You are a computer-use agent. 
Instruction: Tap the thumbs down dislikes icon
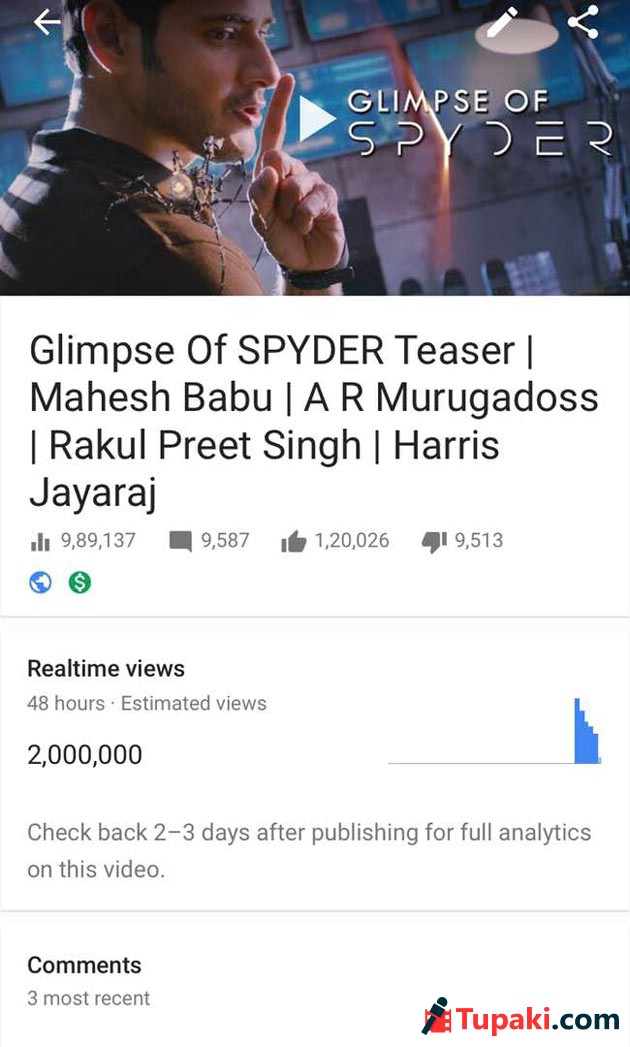coord(434,542)
